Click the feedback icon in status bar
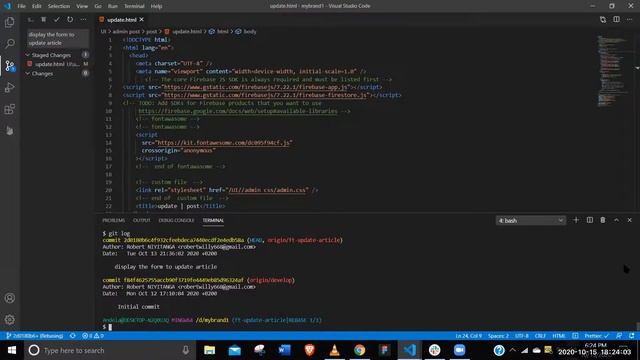640x360 pixels. coord(619,336)
